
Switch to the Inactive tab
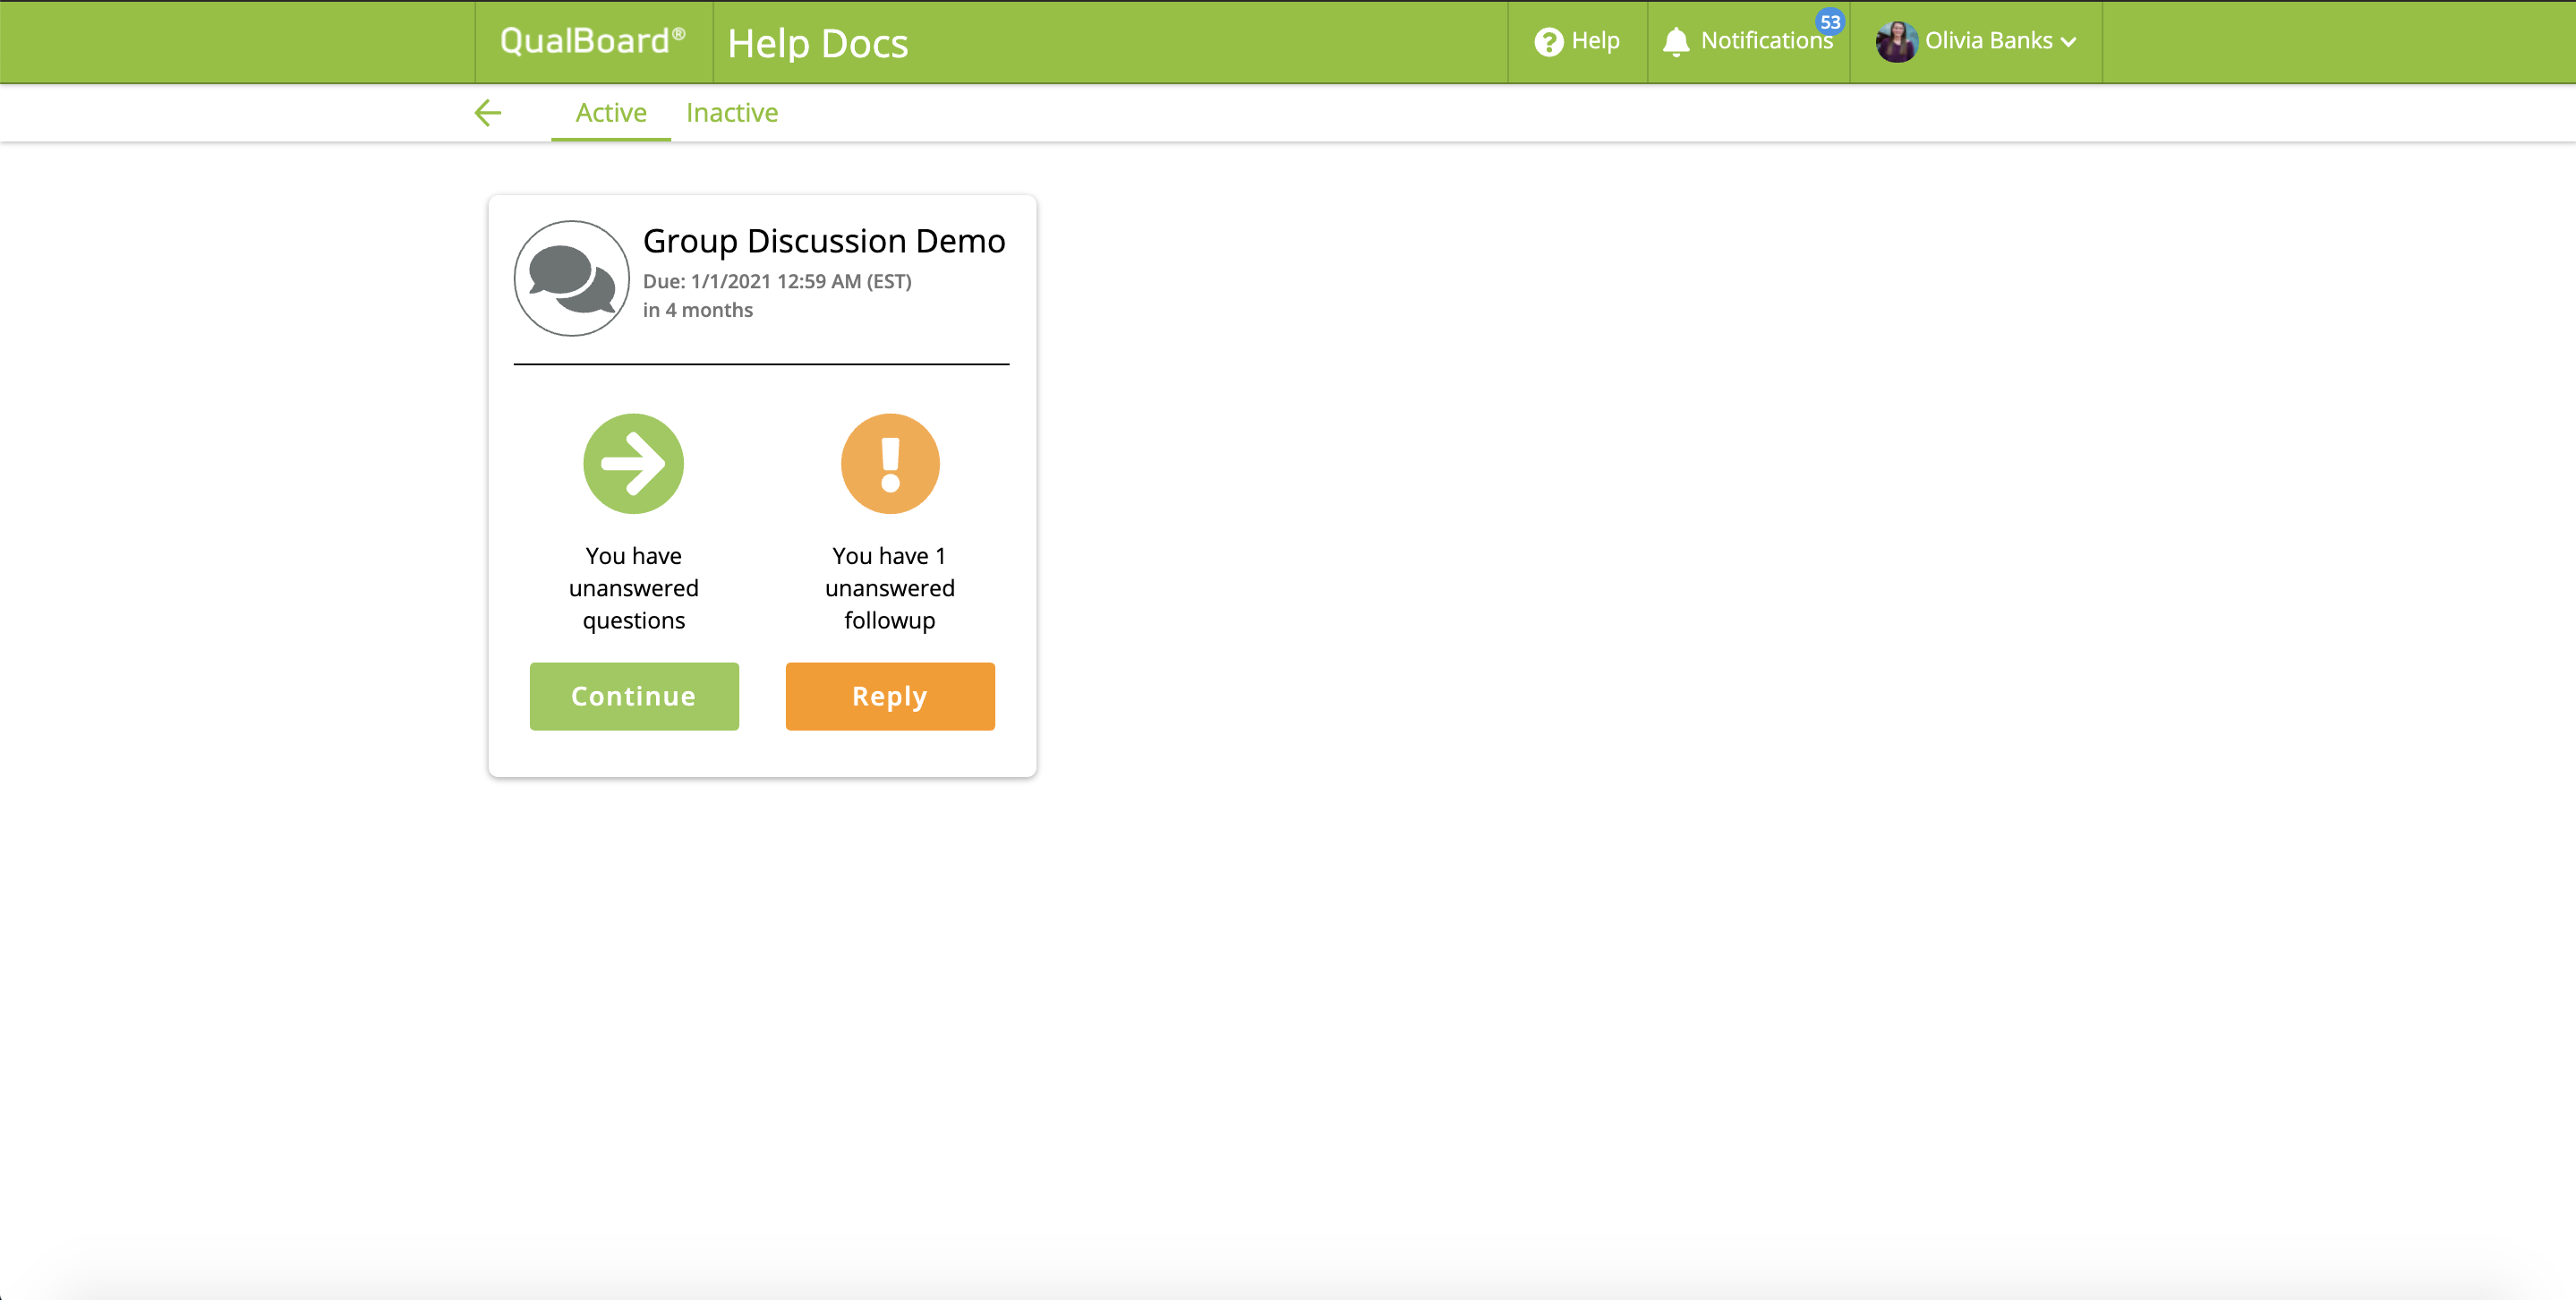click(x=731, y=113)
